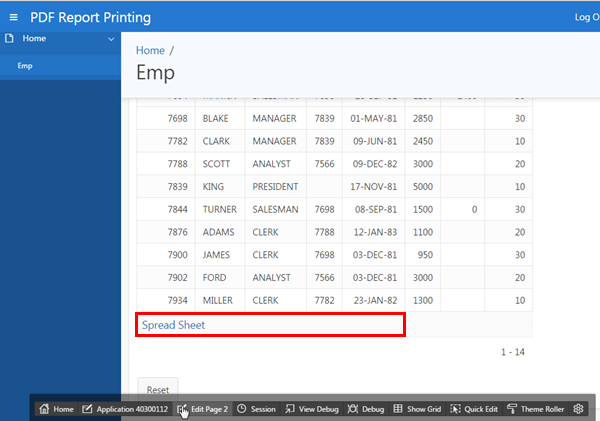Image resolution: width=600 pixels, height=421 pixels.
Task: Open the Emp sidebar entry
Action: (x=60, y=66)
